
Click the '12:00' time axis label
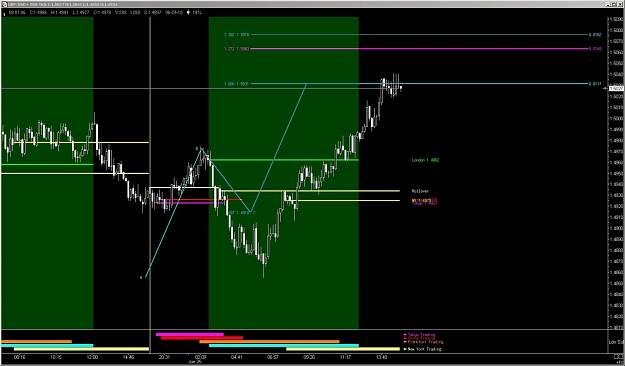(92, 357)
